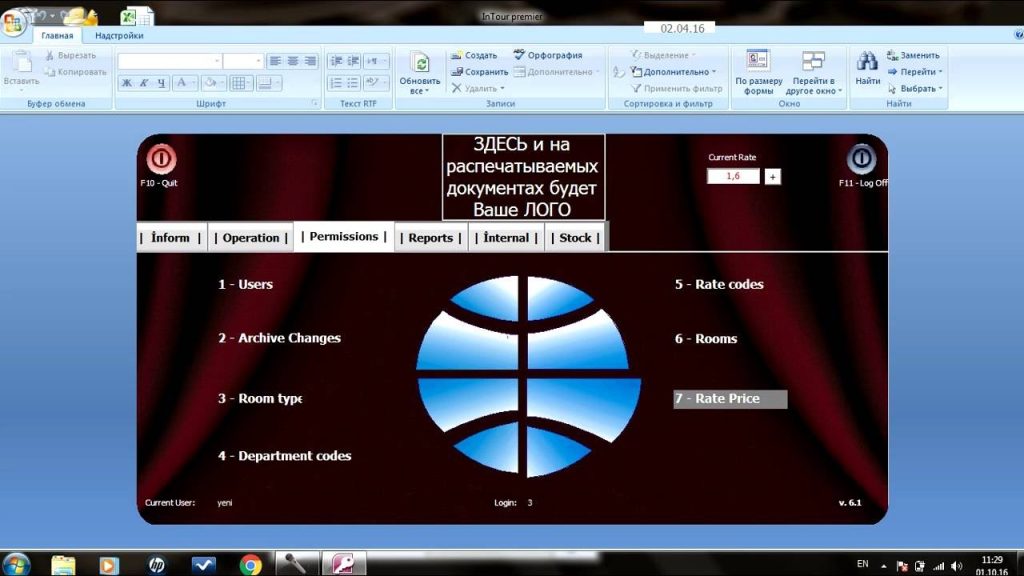This screenshot has width=1024, height=576.
Task: Click the Office button in top-left corner
Action: pyautogui.click(x=14, y=22)
